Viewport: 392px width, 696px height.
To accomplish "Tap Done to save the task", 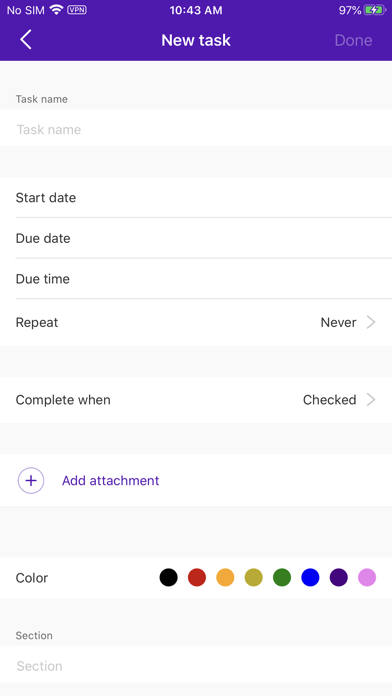I will click(353, 40).
